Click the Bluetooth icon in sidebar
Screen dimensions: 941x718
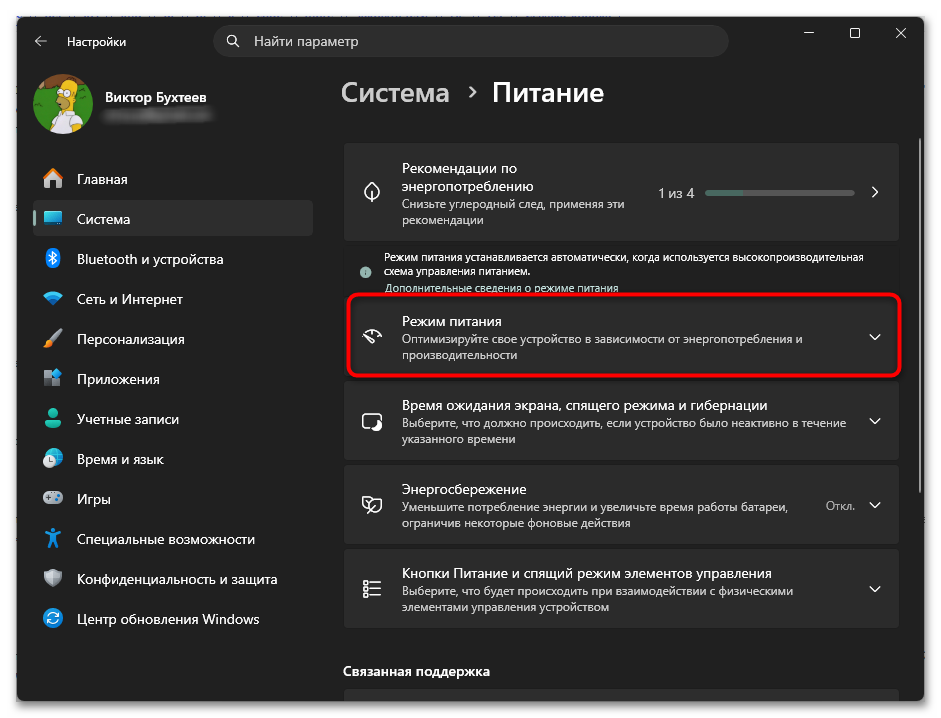[53, 258]
